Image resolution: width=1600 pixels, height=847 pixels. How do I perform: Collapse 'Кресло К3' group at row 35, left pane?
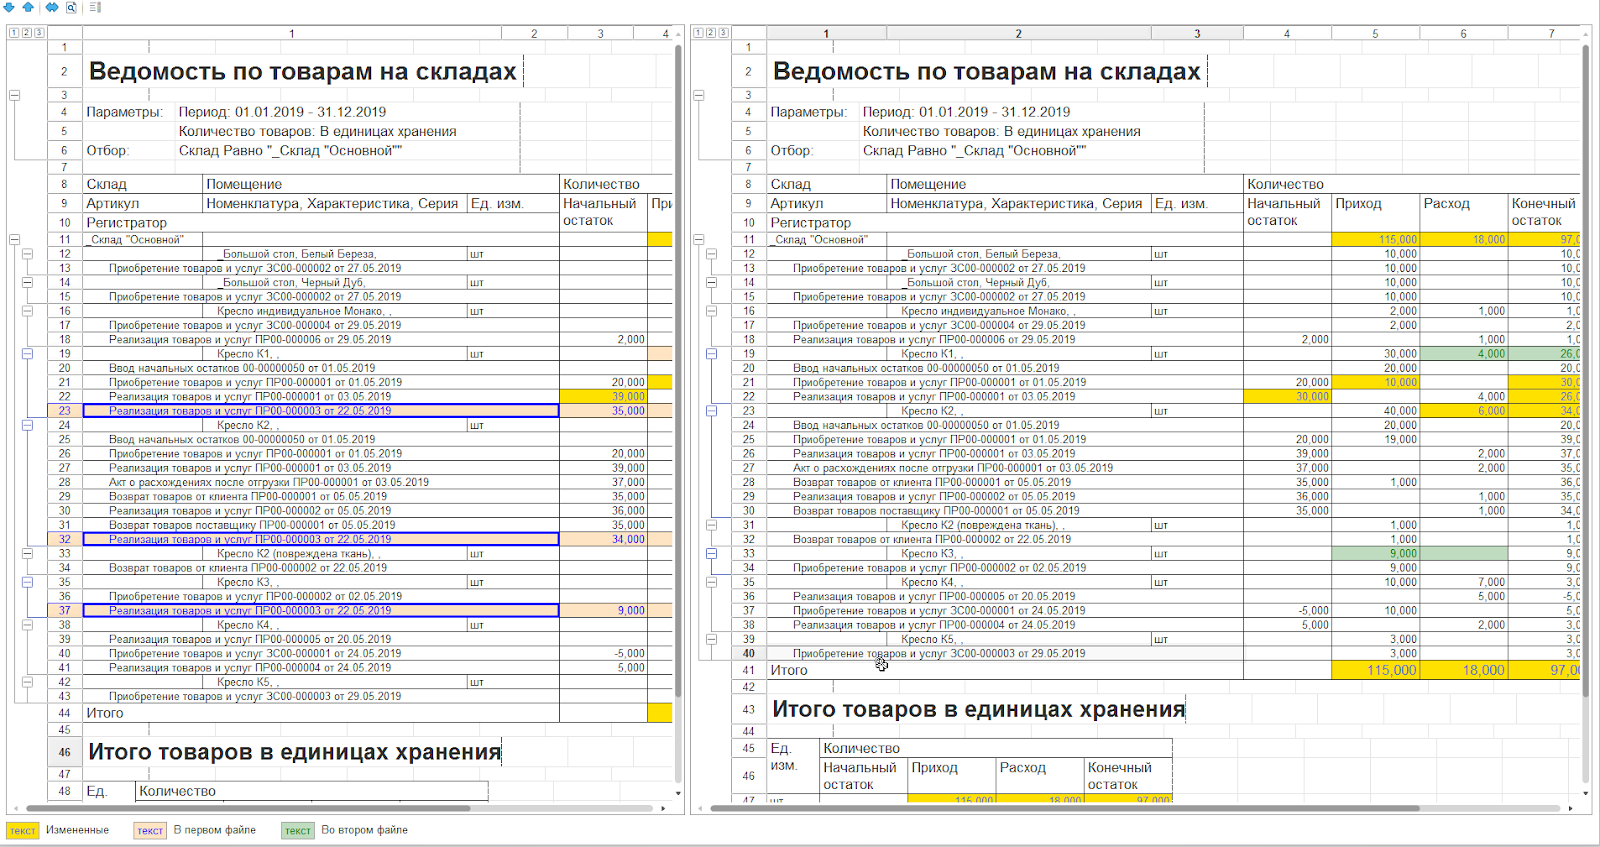click(27, 582)
